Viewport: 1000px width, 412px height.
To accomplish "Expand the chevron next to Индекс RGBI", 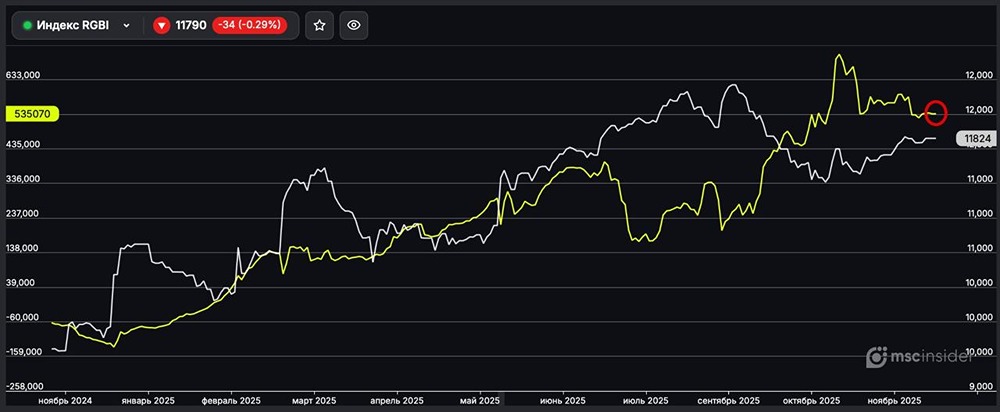I will tap(126, 27).
